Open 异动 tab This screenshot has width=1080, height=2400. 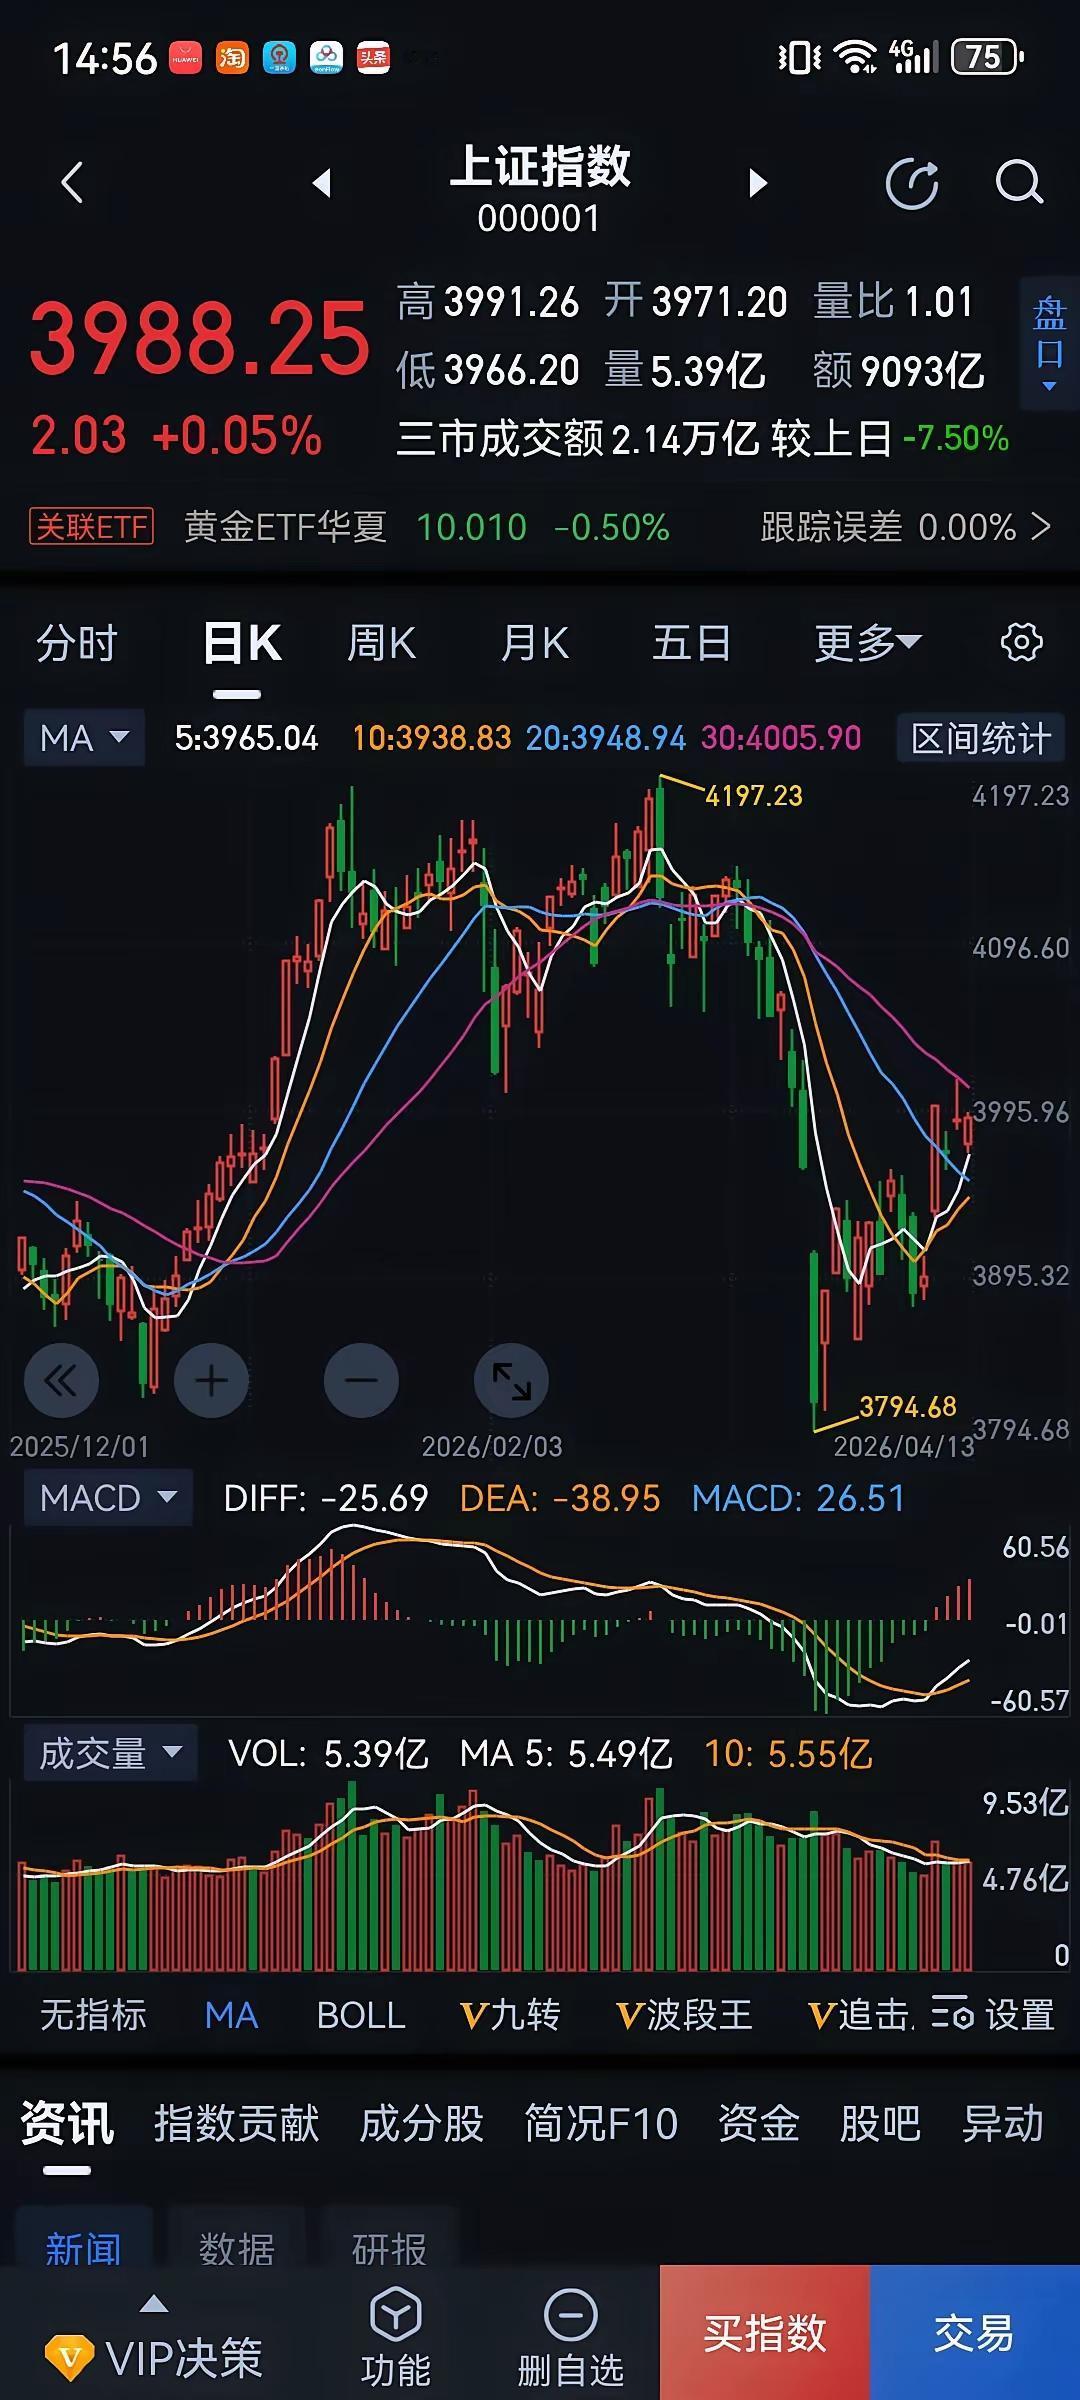point(1002,2123)
